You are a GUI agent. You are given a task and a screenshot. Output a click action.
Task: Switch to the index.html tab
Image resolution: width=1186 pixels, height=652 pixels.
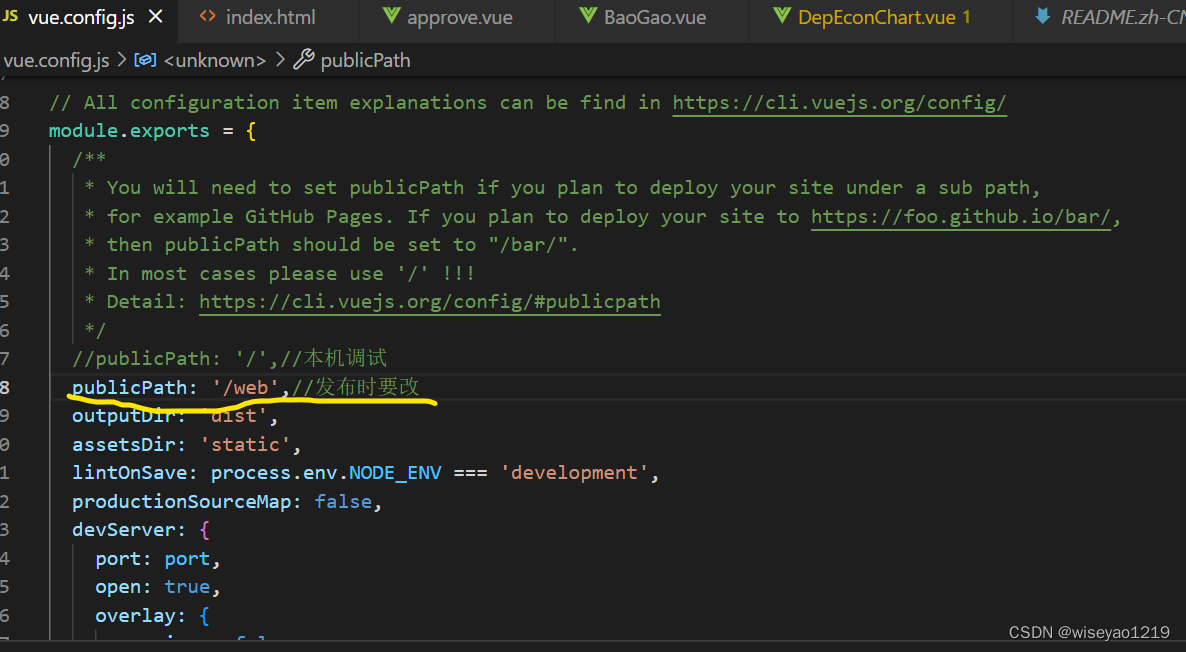pos(268,17)
